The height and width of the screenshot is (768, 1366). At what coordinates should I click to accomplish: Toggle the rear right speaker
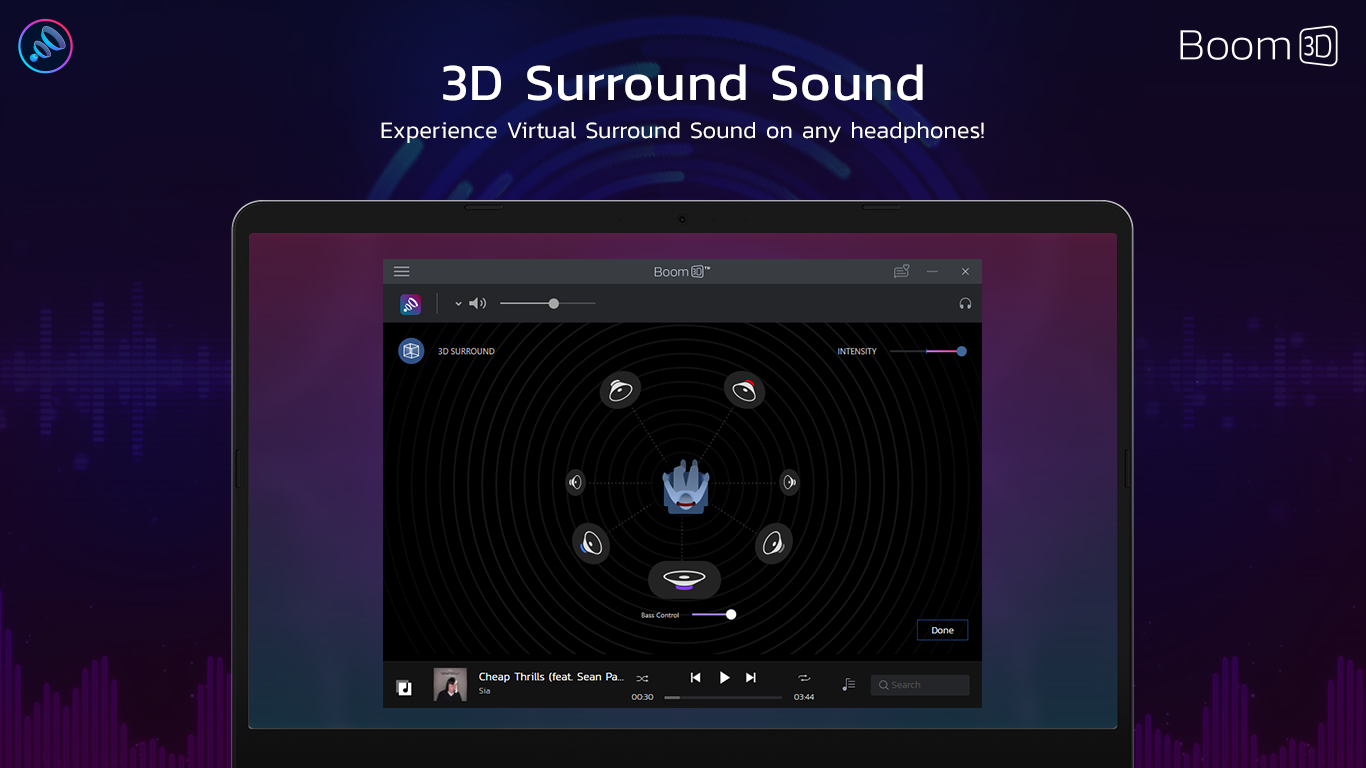click(x=773, y=543)
